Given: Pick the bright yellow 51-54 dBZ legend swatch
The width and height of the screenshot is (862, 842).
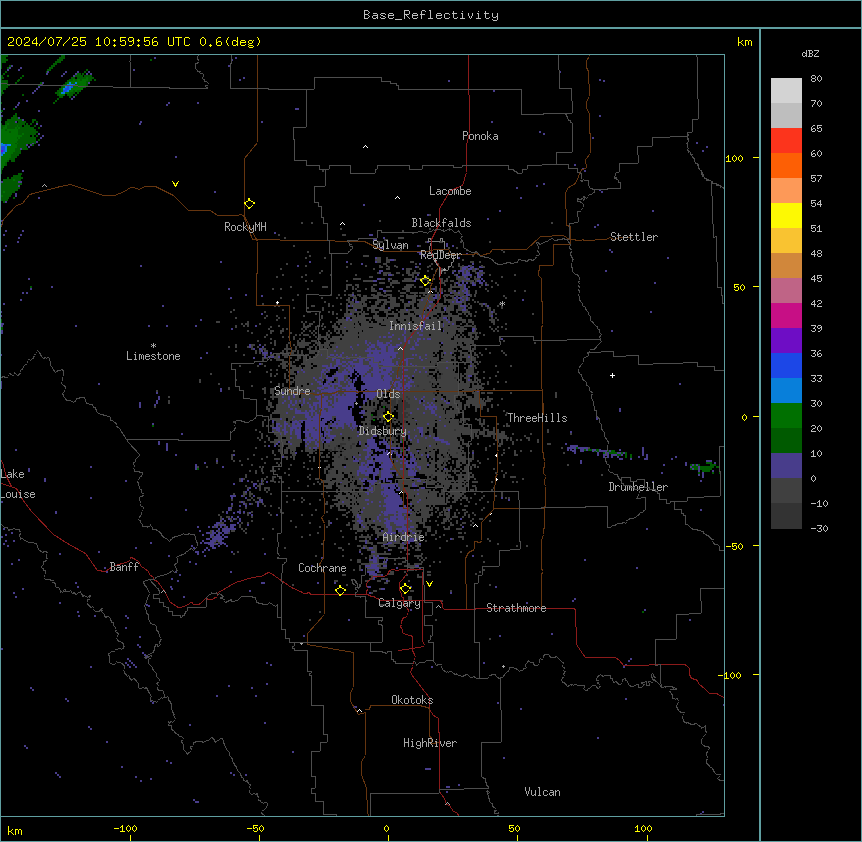Looking at the screenshot, I should pos(786,216).
